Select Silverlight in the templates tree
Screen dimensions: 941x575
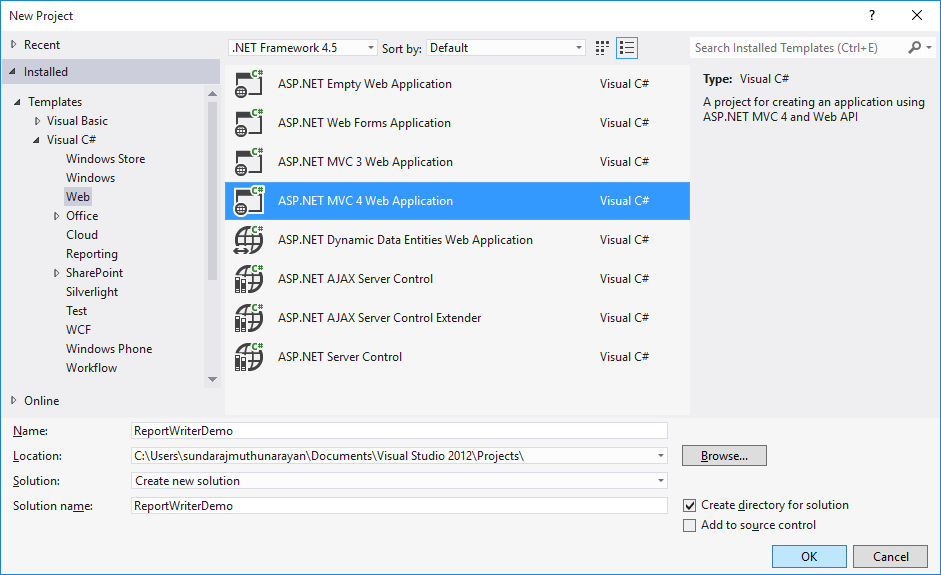pyautogui.click(x=92, y=292)
